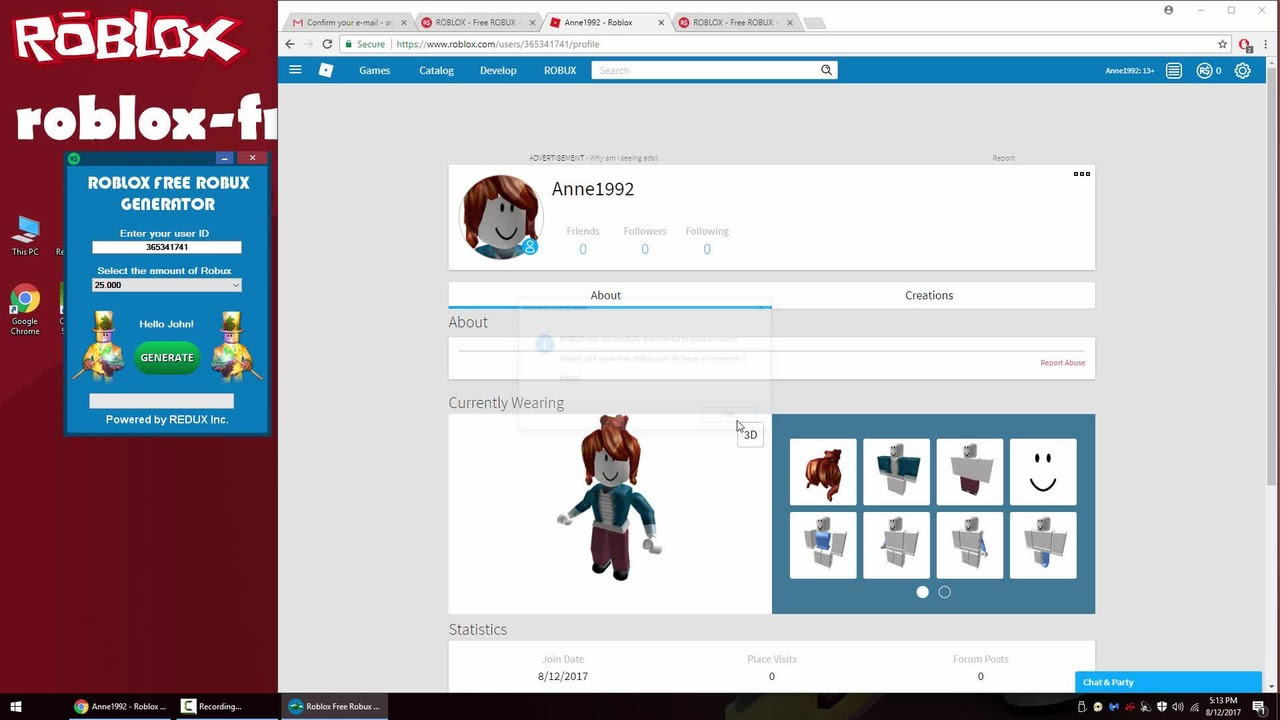Click the Roblox logo home icon
The image size is (1280, 720).
pyautogui.click(x=325, y=70)
